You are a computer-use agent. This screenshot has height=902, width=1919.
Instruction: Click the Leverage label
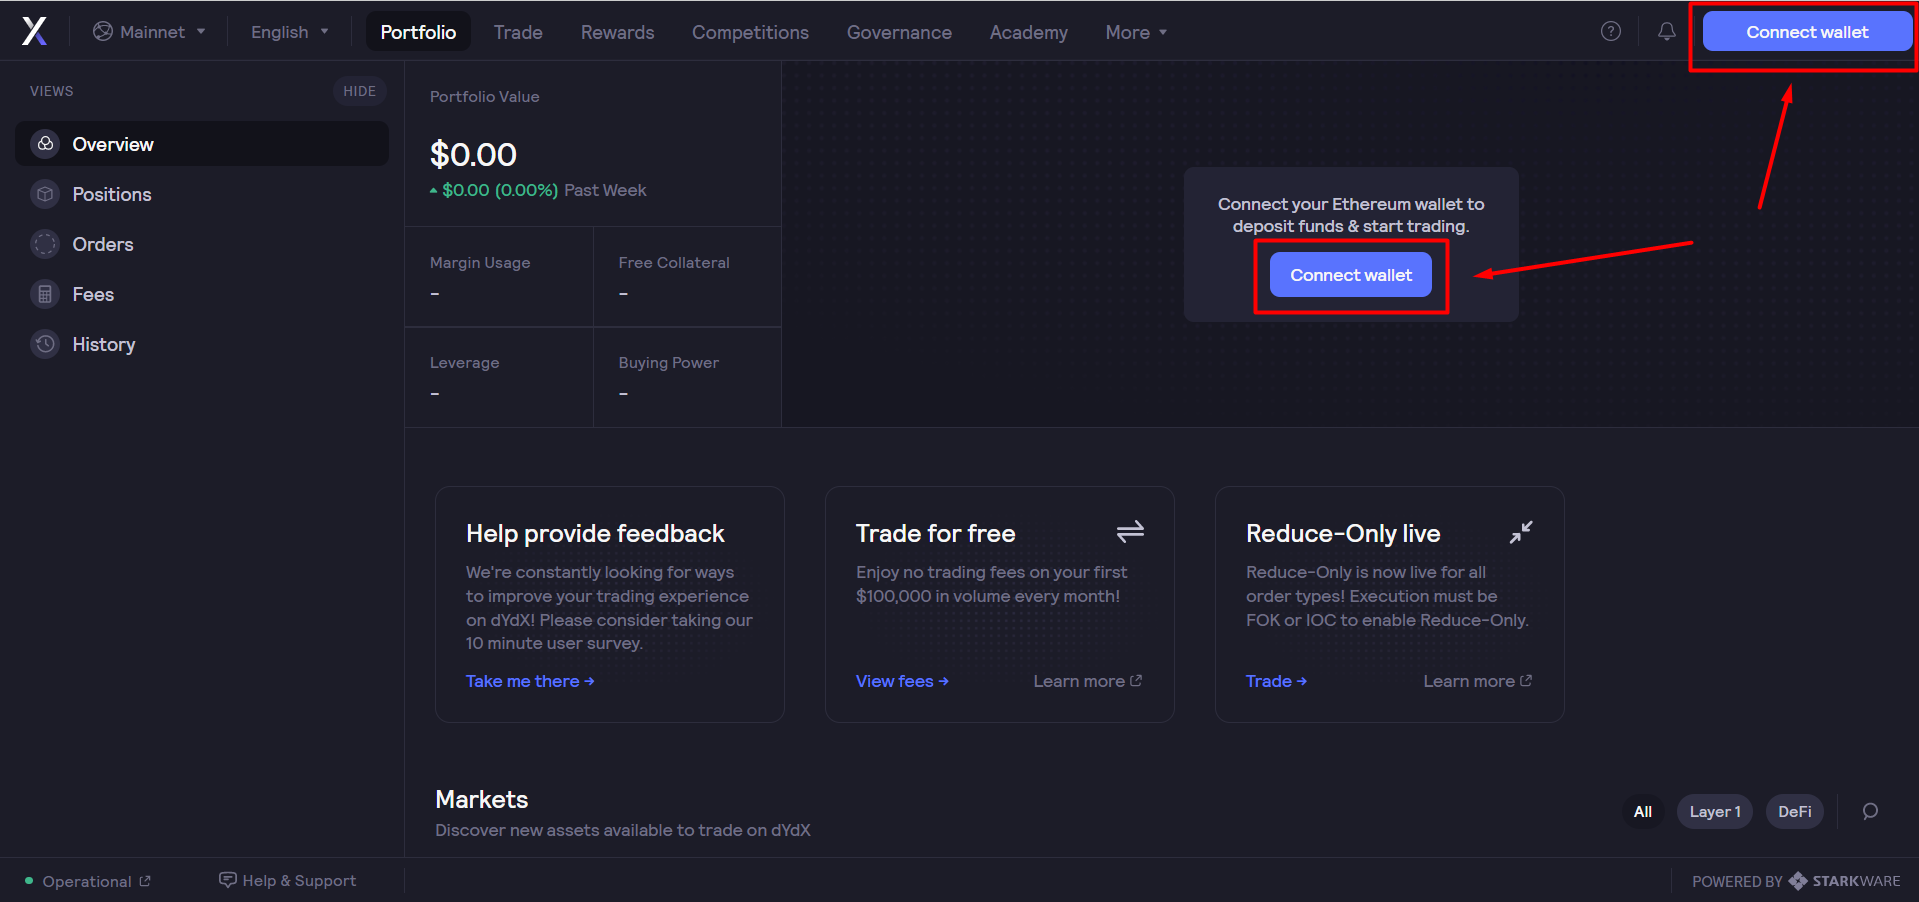tap(464, 363)
